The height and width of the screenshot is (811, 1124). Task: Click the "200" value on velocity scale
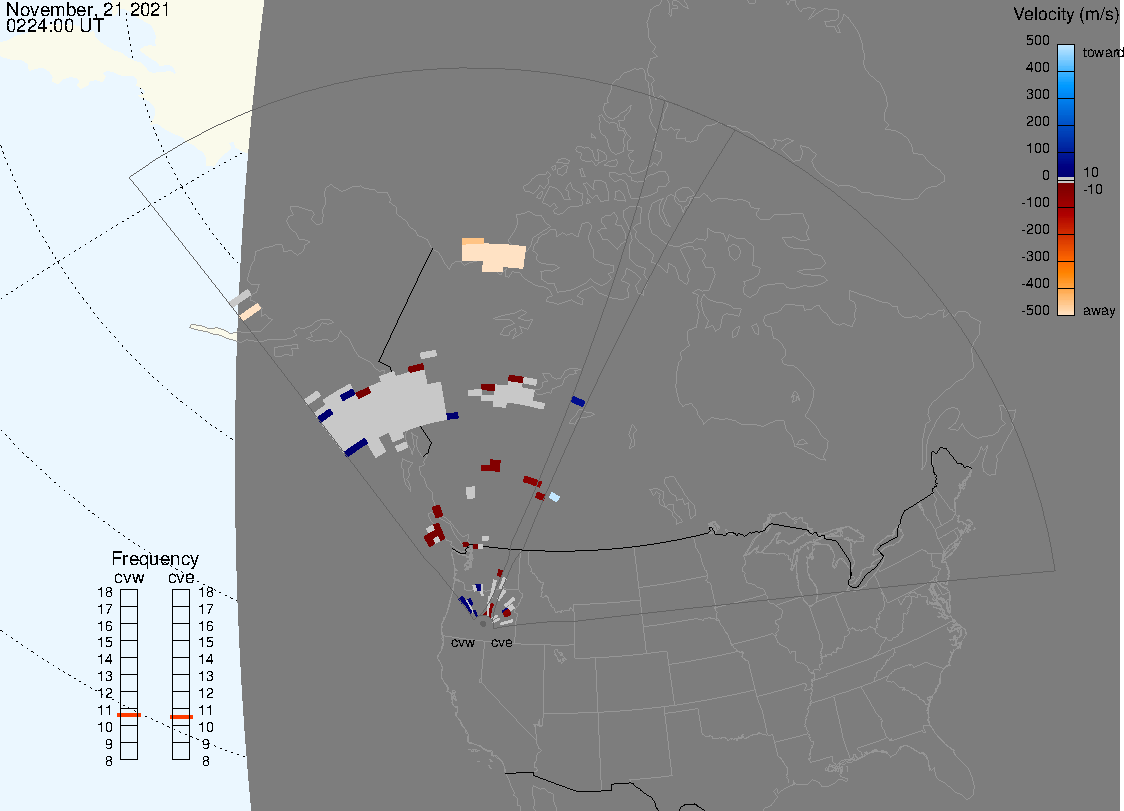click(1037, 121)
